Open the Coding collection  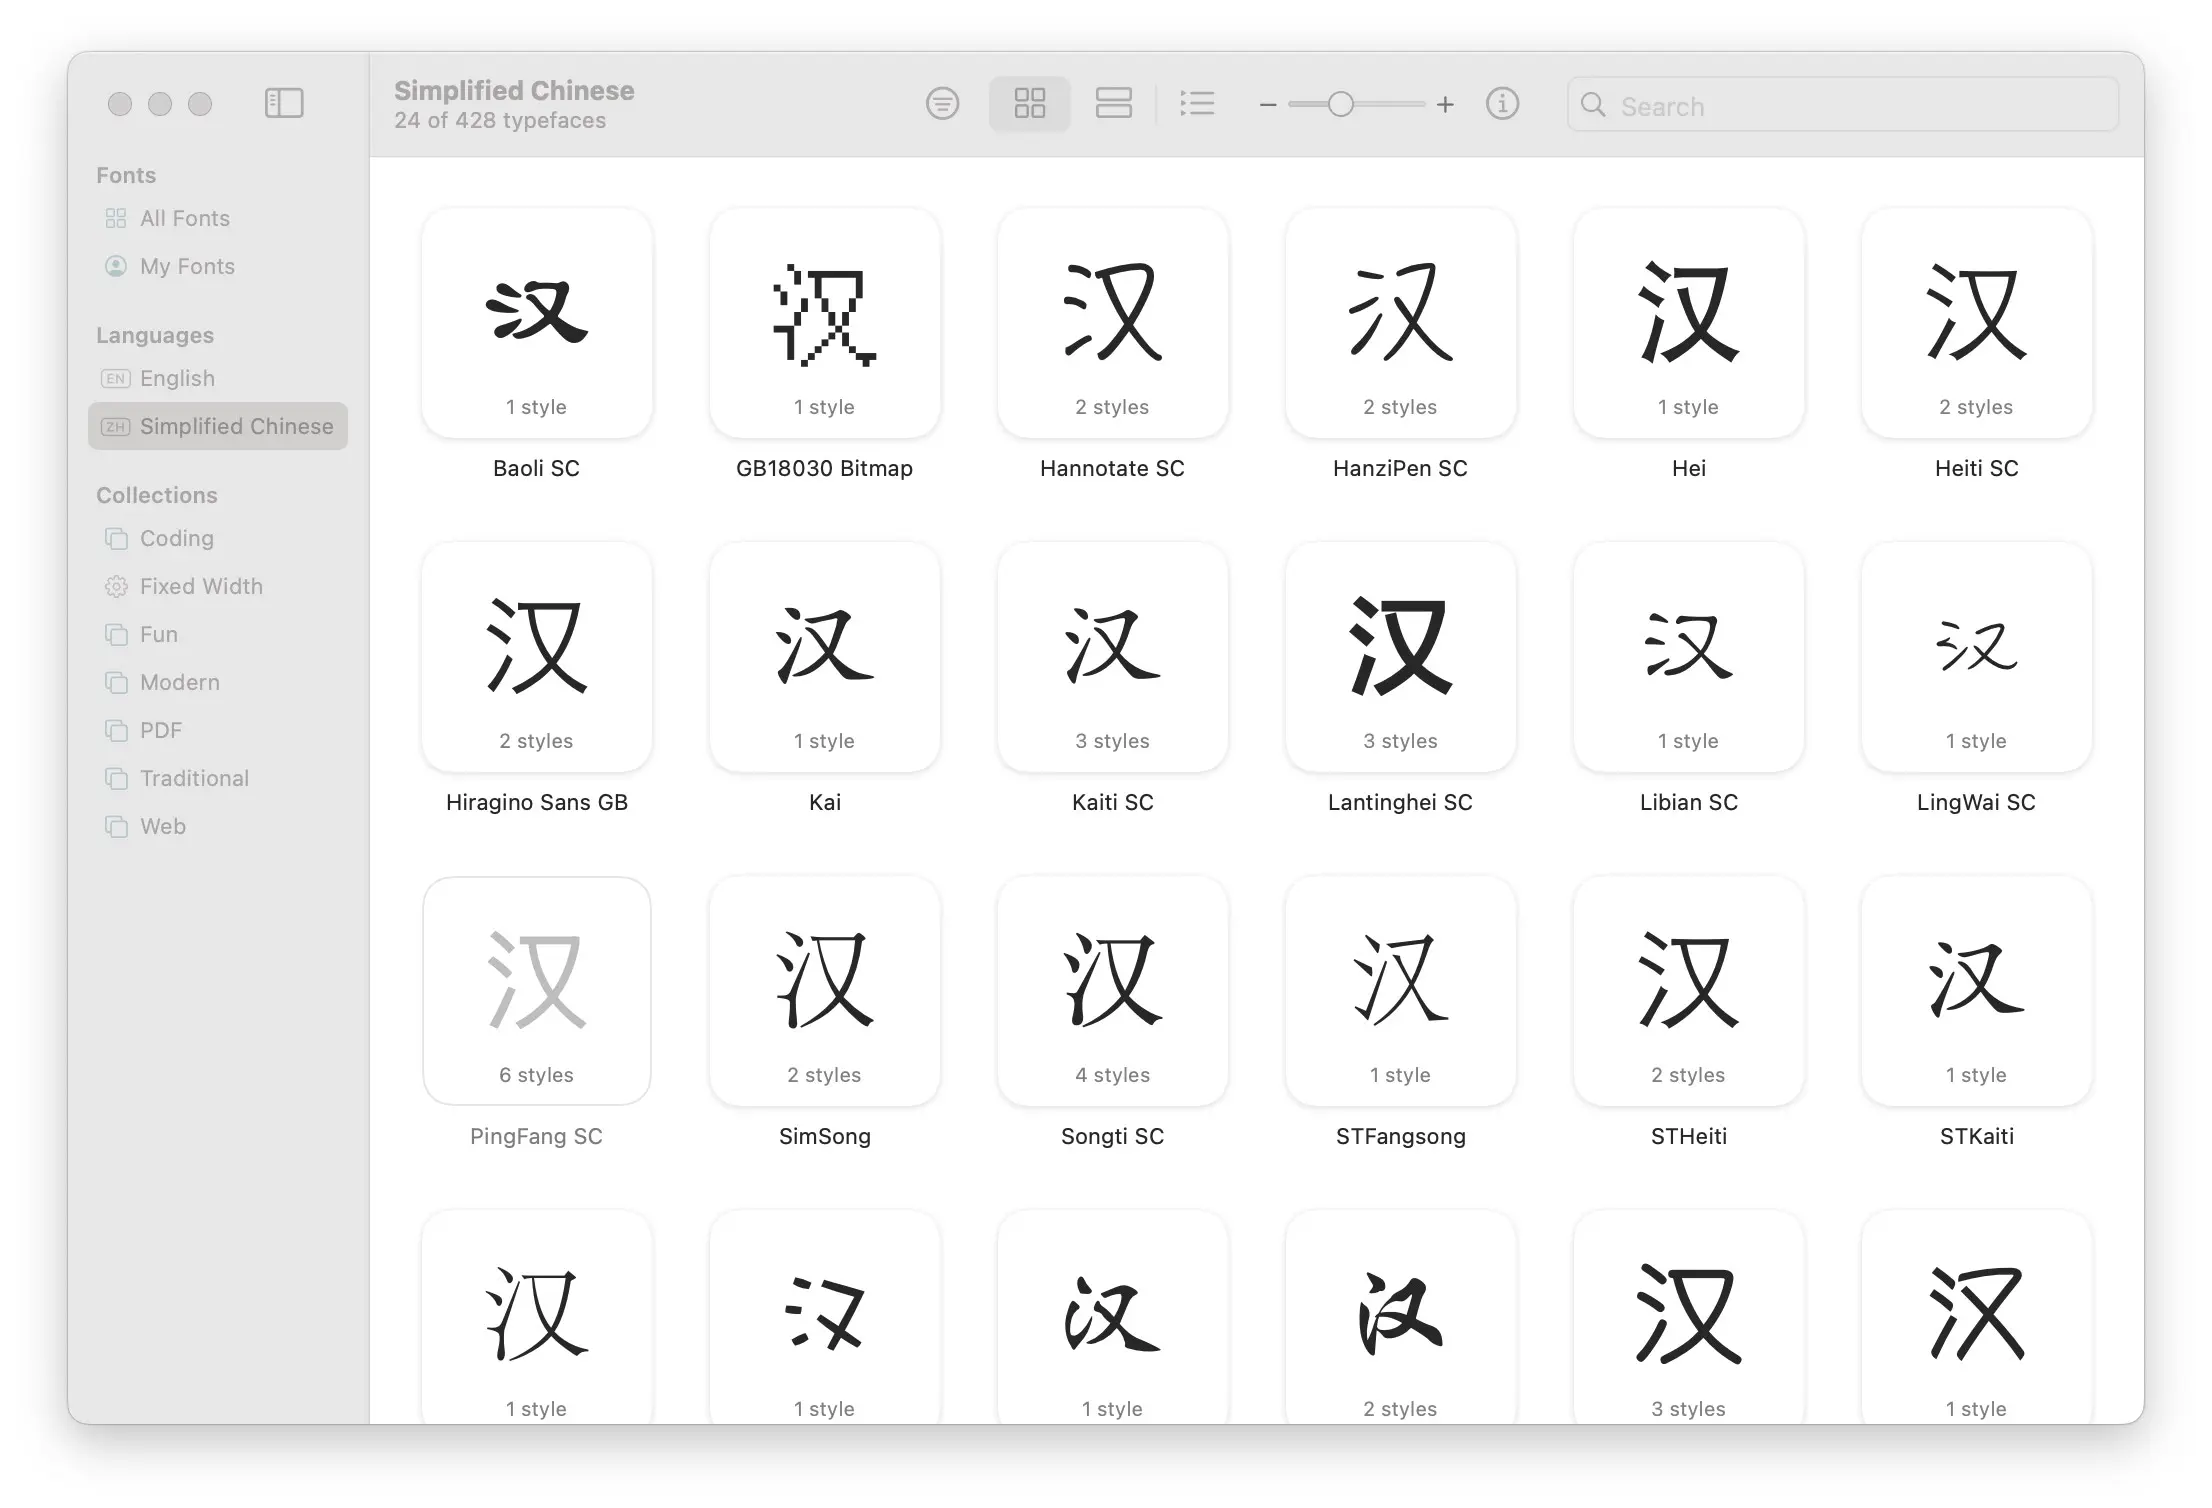(x=218, y=538)
